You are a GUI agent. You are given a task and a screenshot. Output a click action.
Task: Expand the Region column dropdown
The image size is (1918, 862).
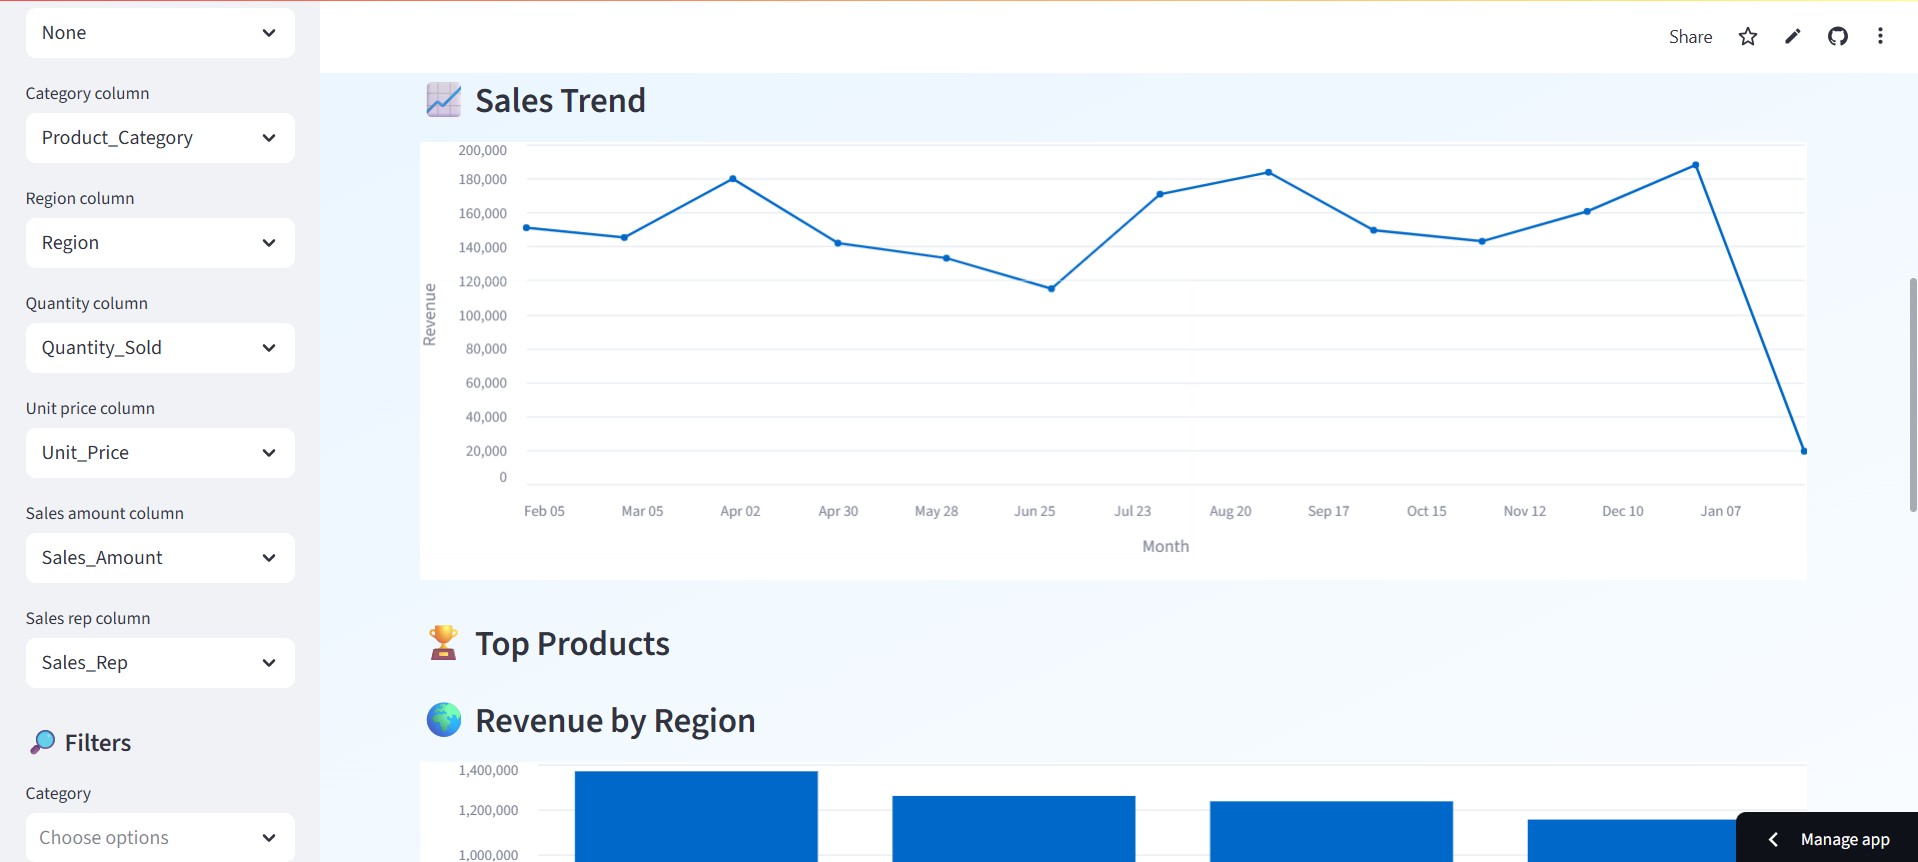pos(160,243)
